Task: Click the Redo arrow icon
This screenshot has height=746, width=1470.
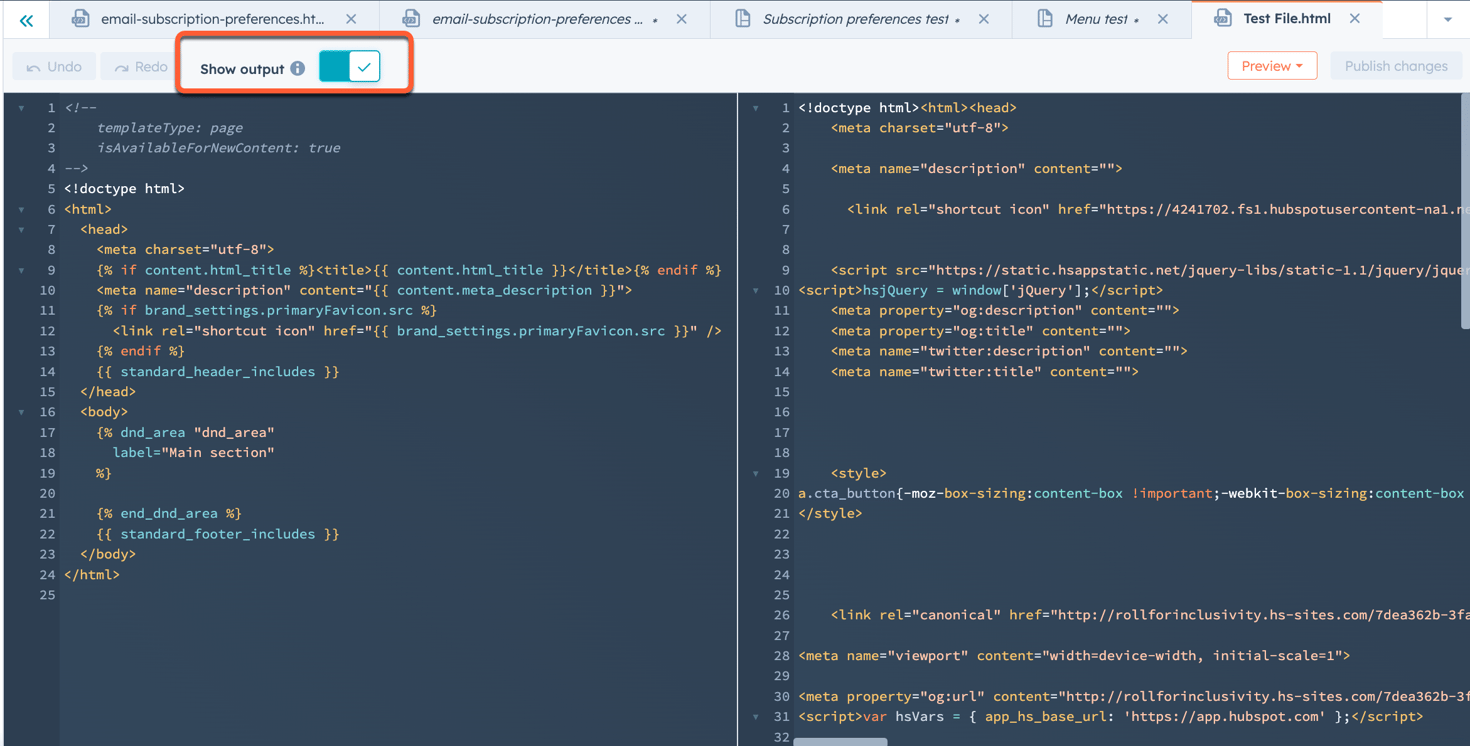Action: click(122, 66)
